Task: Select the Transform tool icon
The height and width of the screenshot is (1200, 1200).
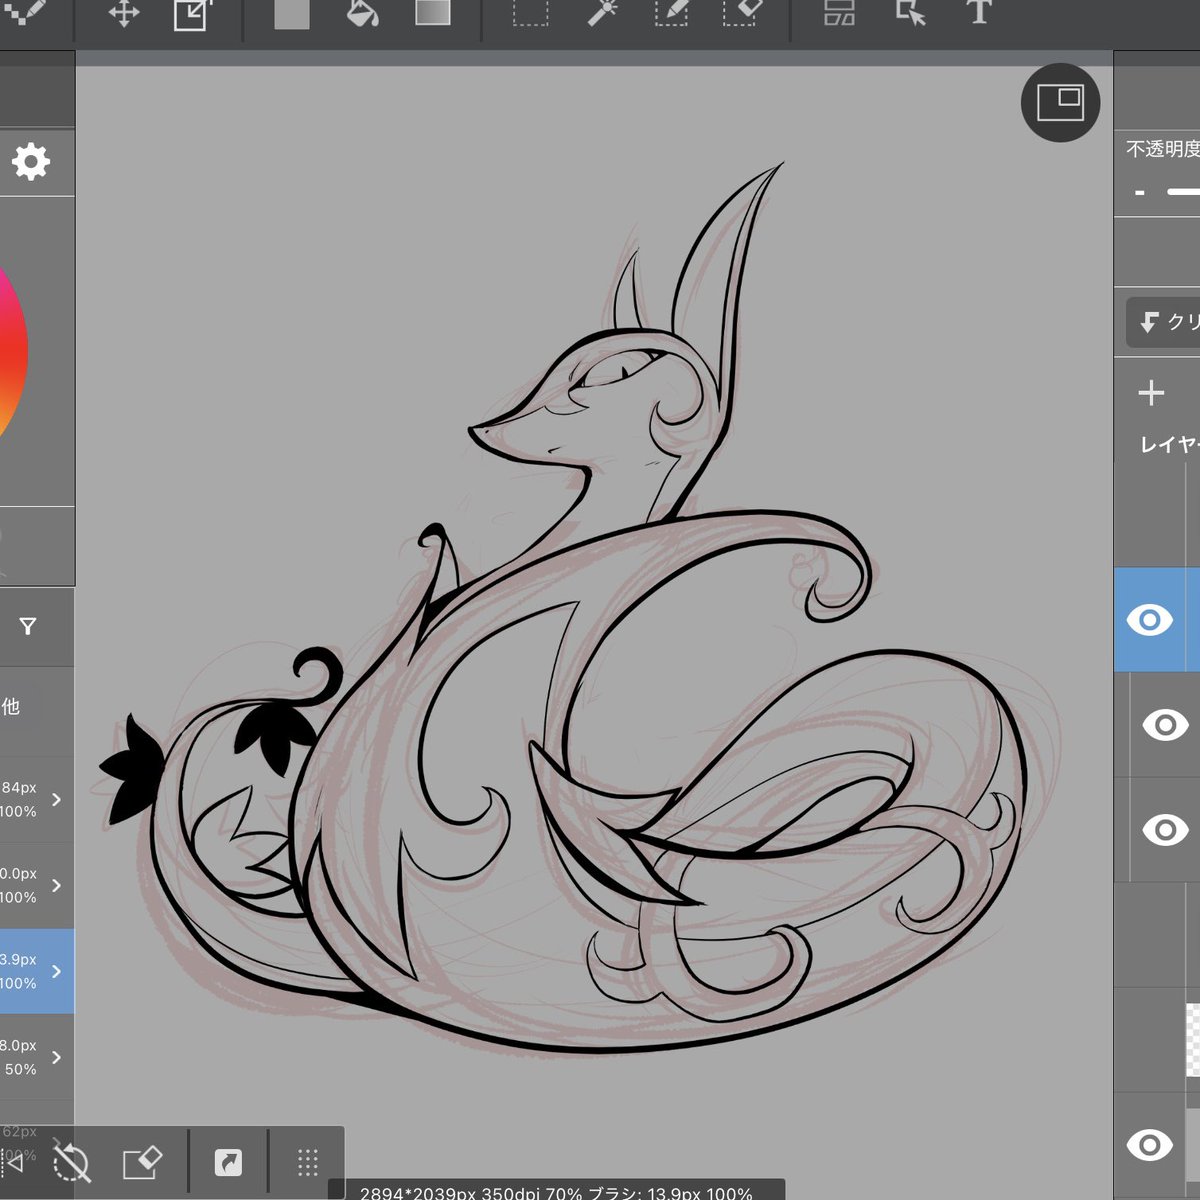Action: [x=192, y=14]
